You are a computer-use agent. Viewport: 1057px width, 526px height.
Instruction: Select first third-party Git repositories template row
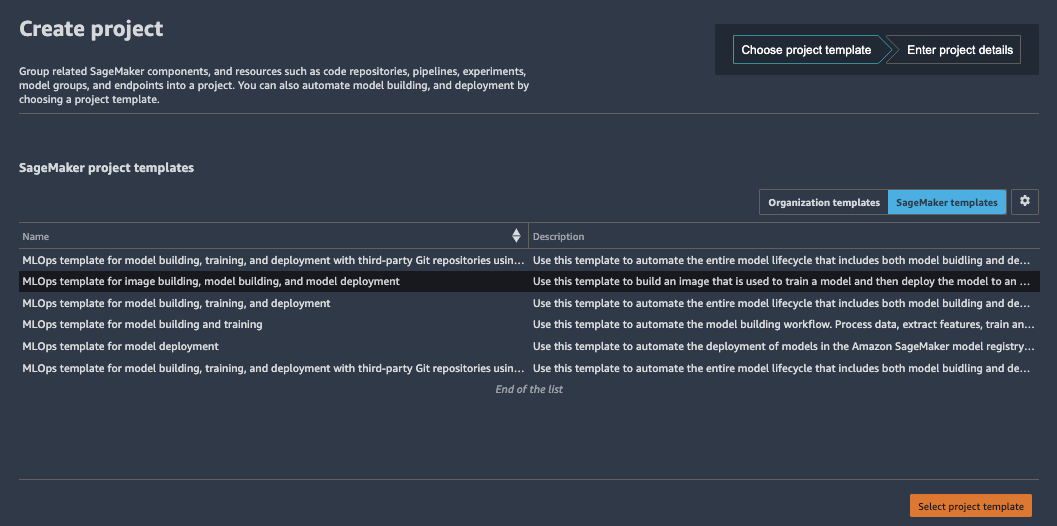click(273, 260)
